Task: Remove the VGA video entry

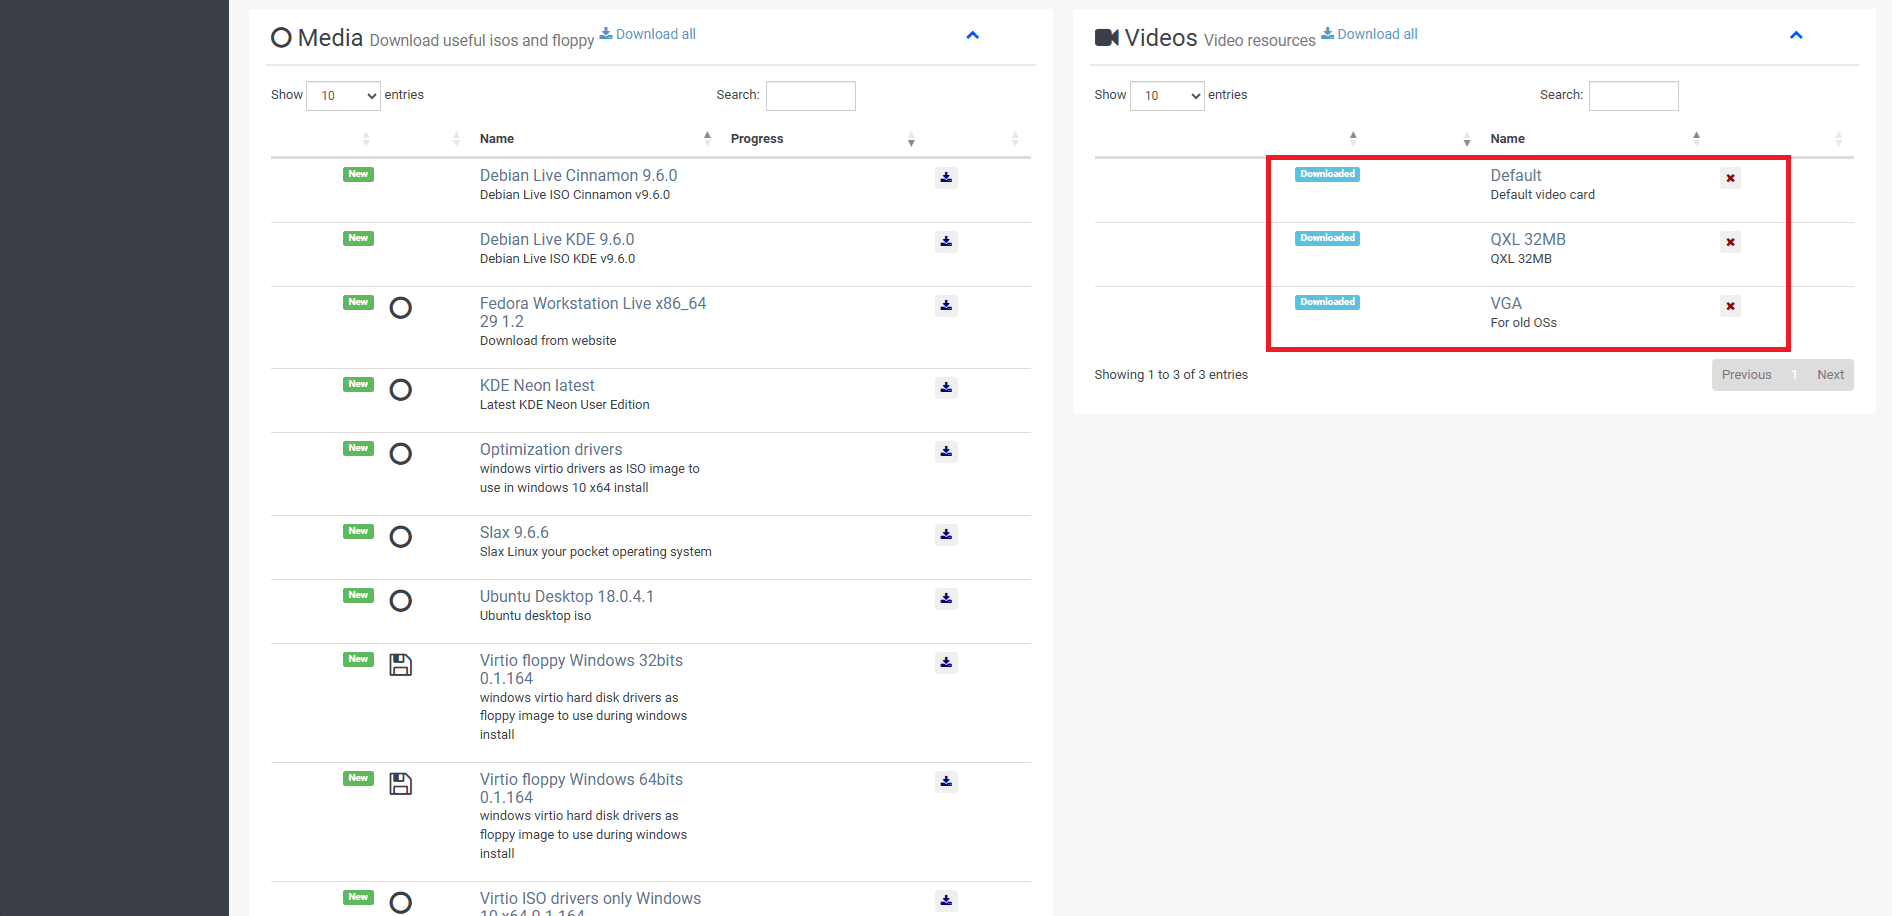Action: [1730, 306]
